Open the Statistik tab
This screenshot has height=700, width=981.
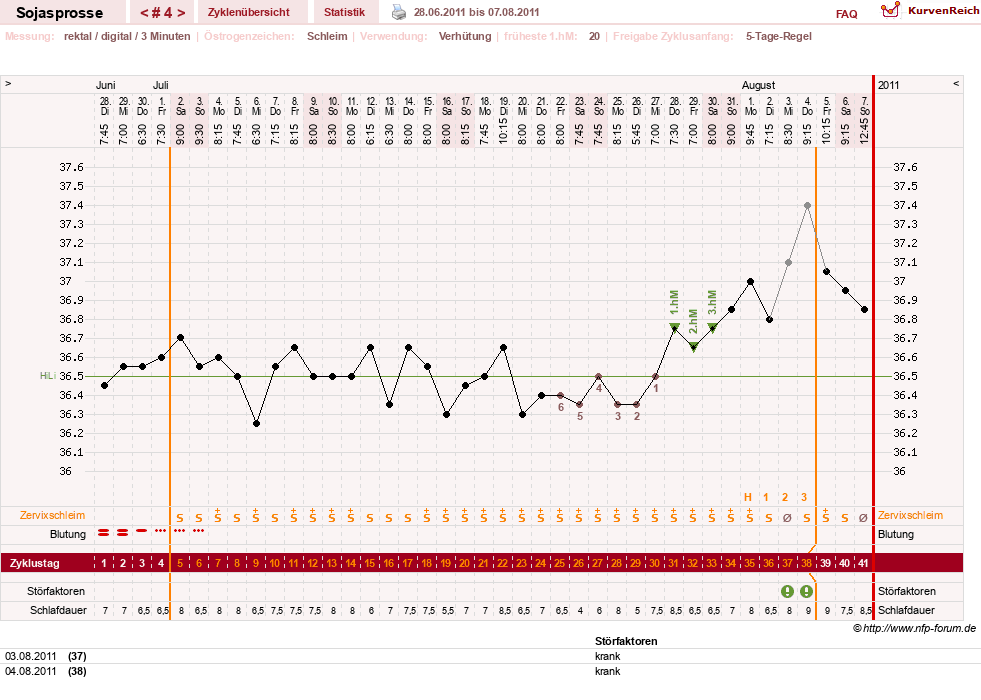[x=345, y=13]
